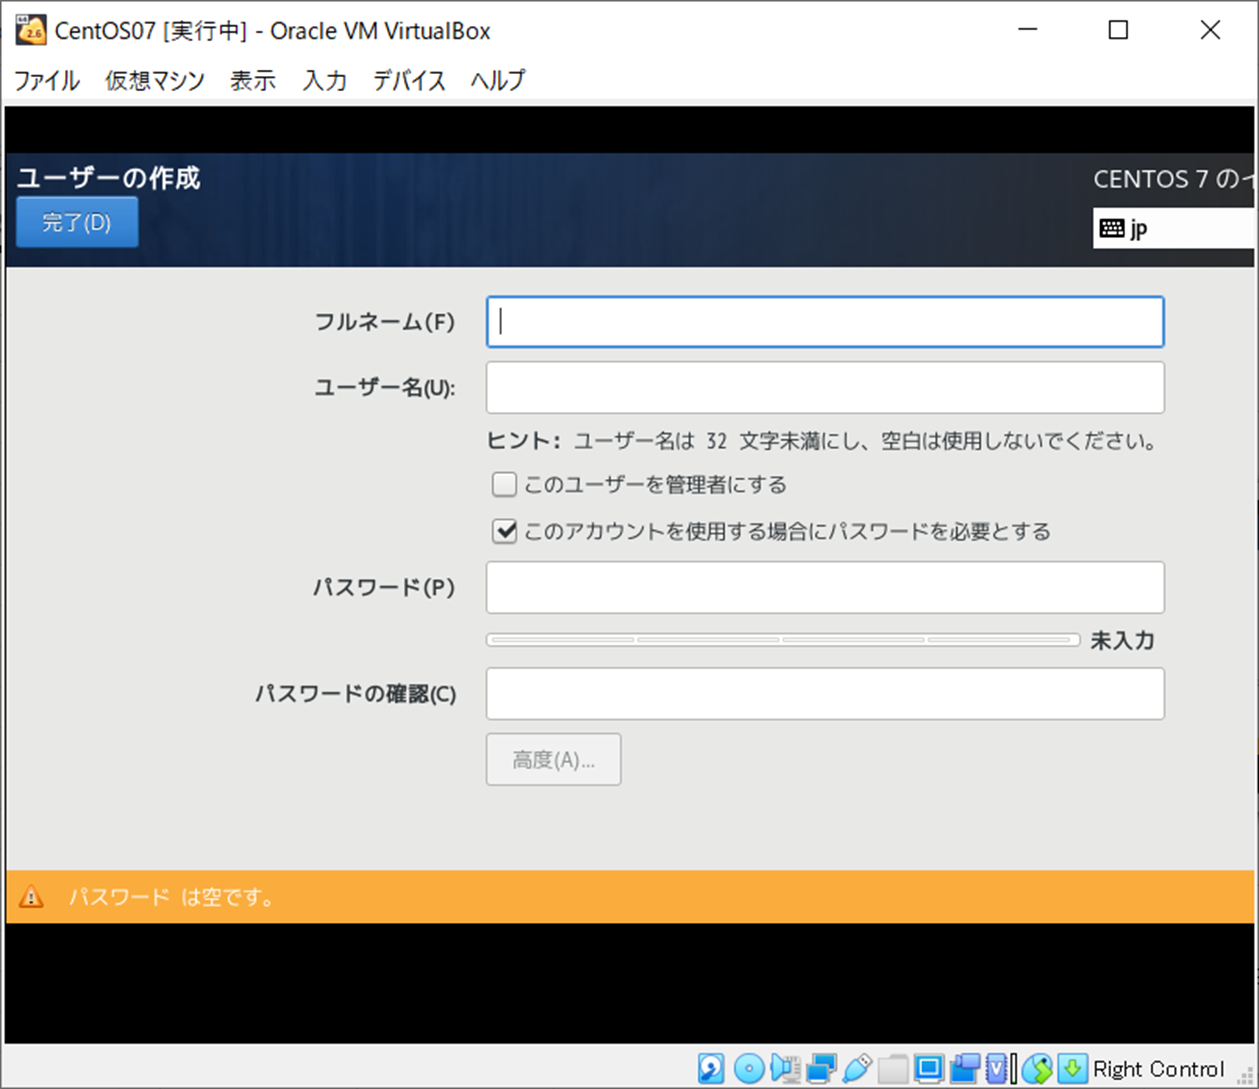This screenshot has width=1259, height=1089.
Task: Click the green arrow keyboard capture icon
Action: pyautogui.click(x=1073, y=1069)
